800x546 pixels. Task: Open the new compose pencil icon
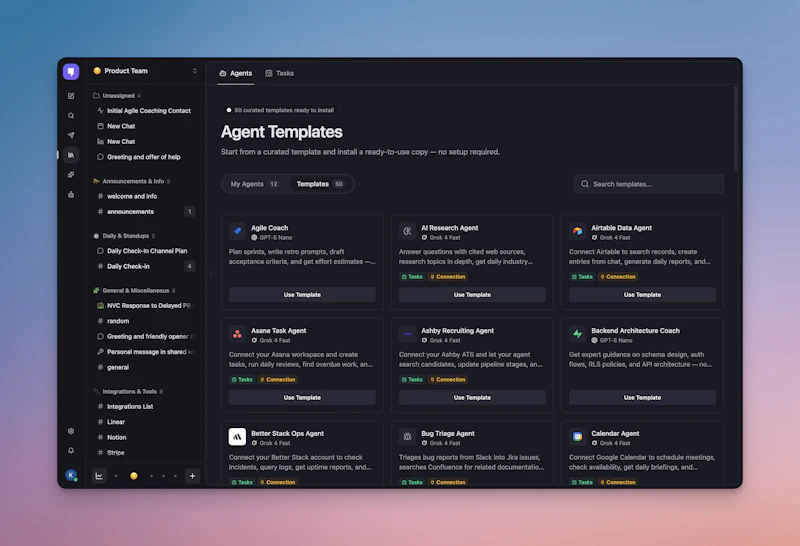(71, 96)
